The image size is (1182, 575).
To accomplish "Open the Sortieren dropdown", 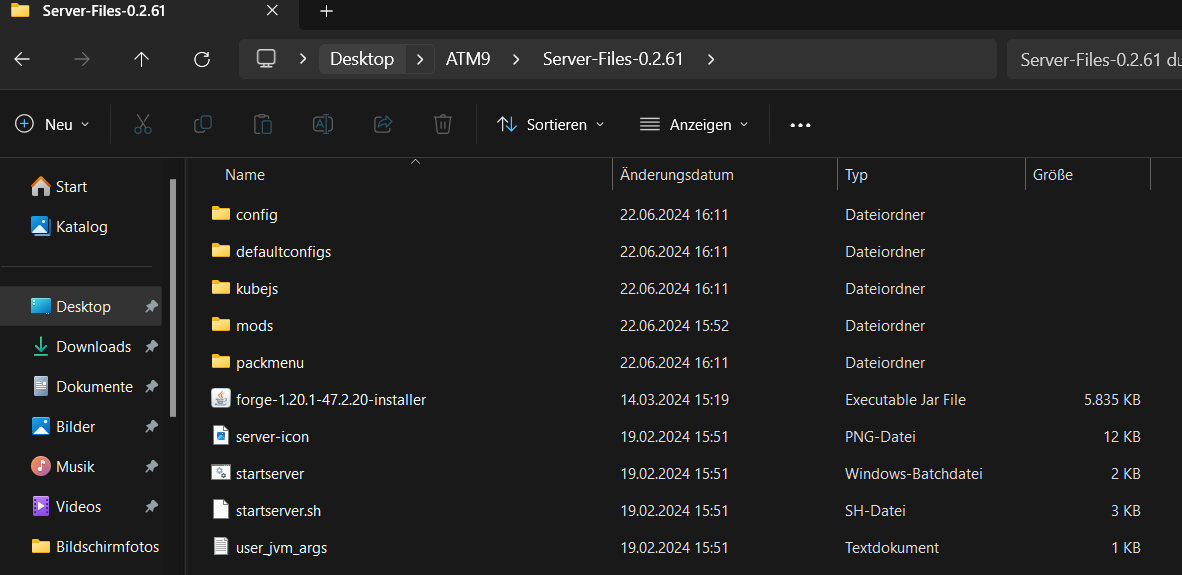I will [550, 124].
